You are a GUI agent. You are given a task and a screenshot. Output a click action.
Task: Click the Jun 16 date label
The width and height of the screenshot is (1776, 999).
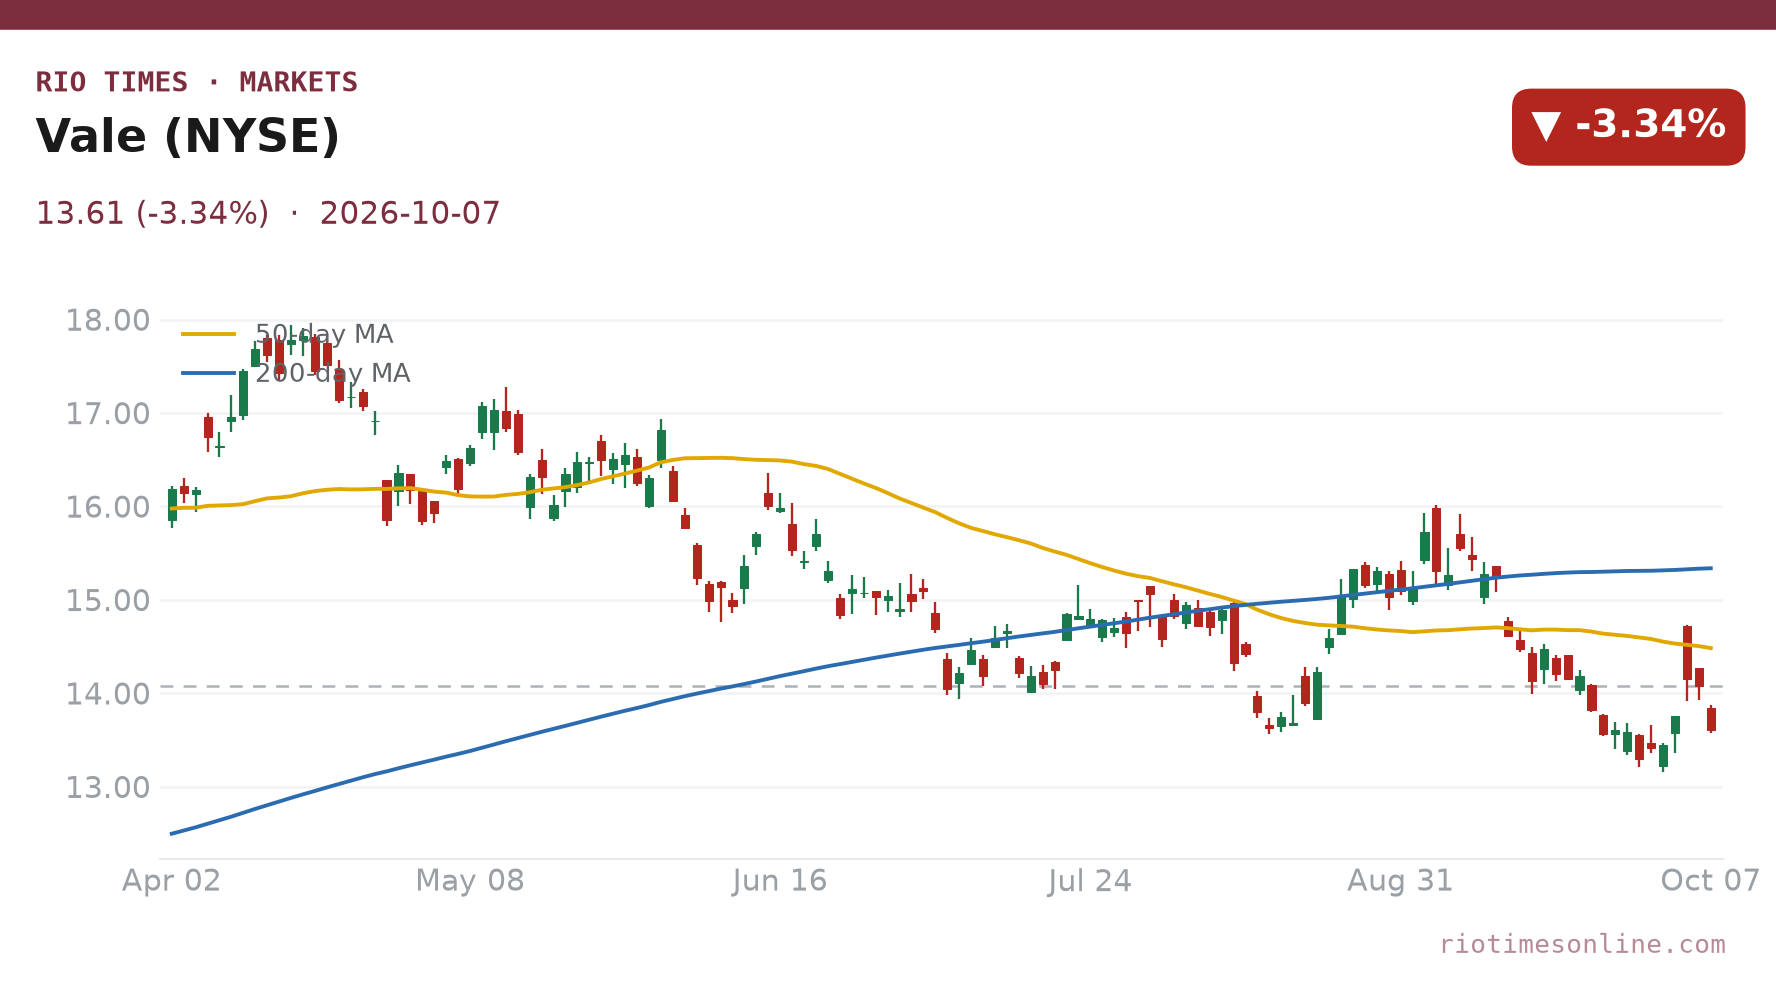tap(780, 881)
